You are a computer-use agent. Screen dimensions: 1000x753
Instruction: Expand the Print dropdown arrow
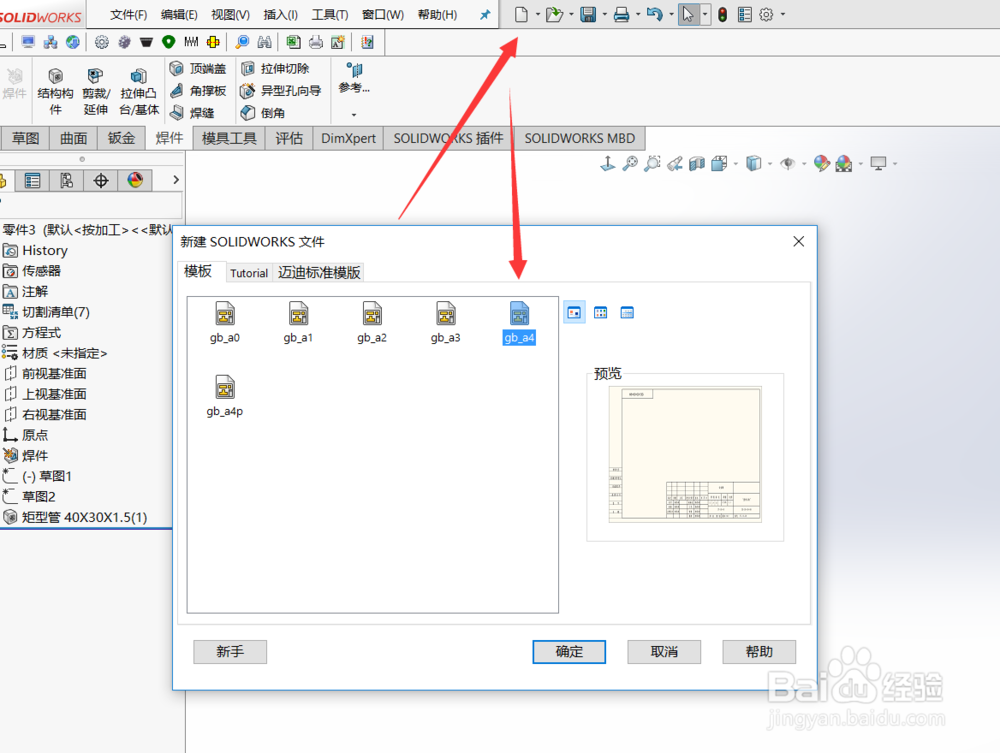click(x=638, y=14)
